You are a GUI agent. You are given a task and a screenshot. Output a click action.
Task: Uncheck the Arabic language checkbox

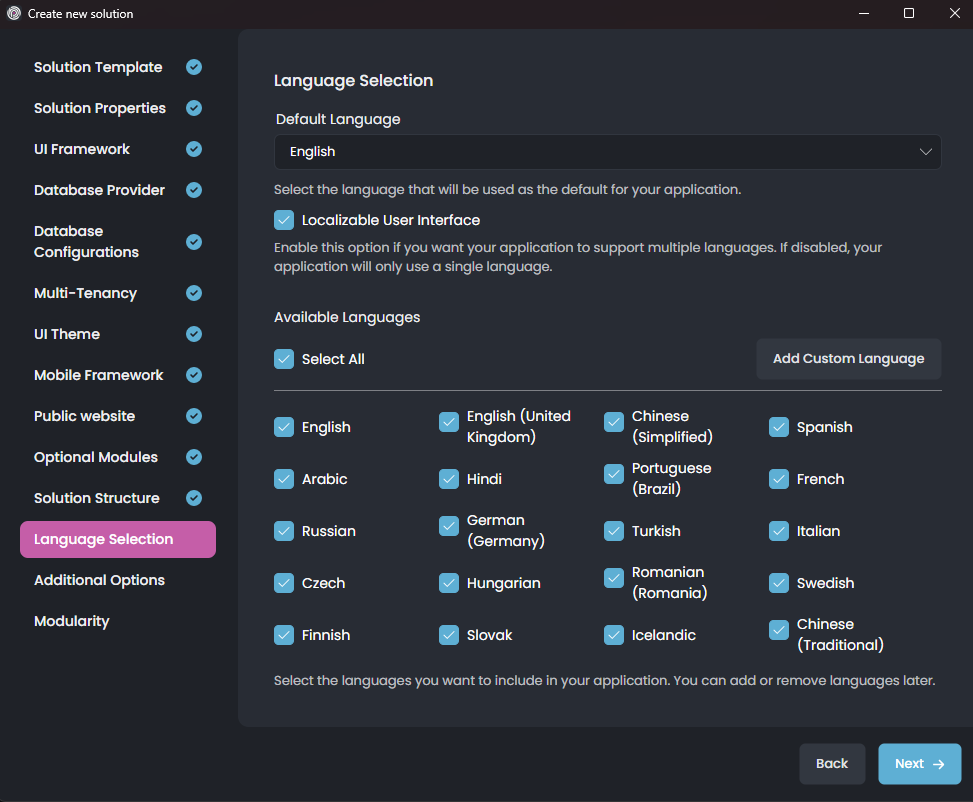pos(284,478)
